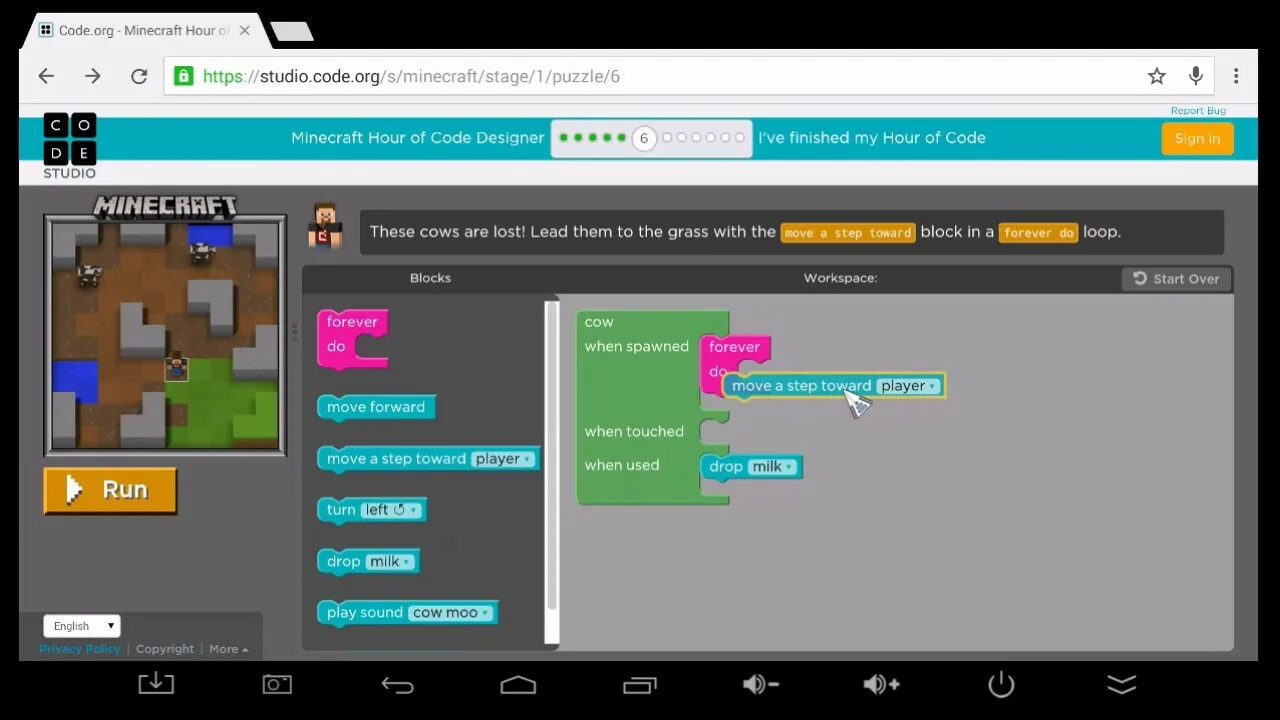Select the forever do block in toolbox

[x=352, y=339]
